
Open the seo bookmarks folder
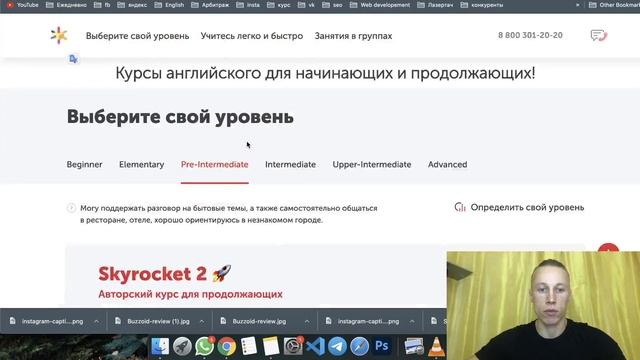[332, 5]
